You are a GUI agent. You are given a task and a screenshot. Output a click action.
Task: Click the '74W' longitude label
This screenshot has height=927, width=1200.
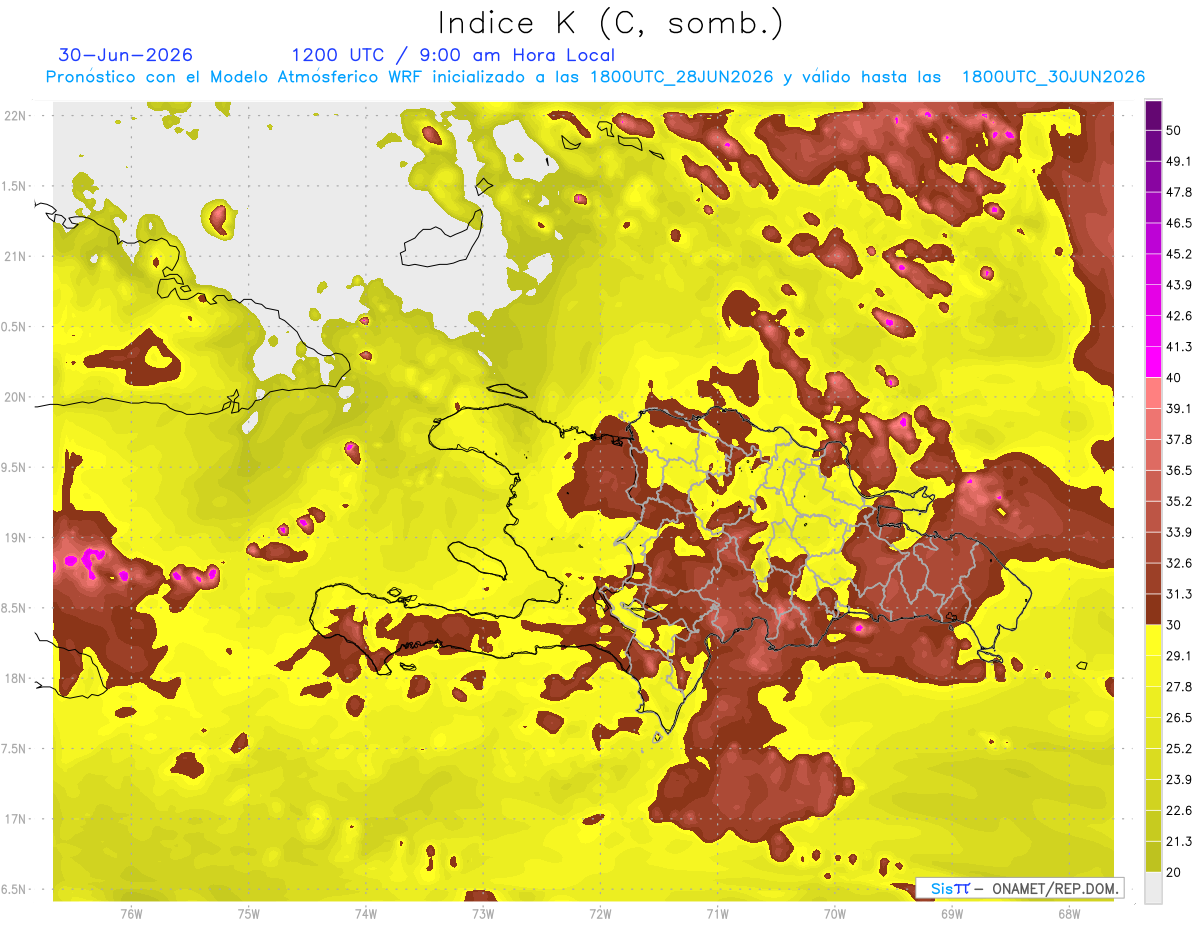point(366,914)
